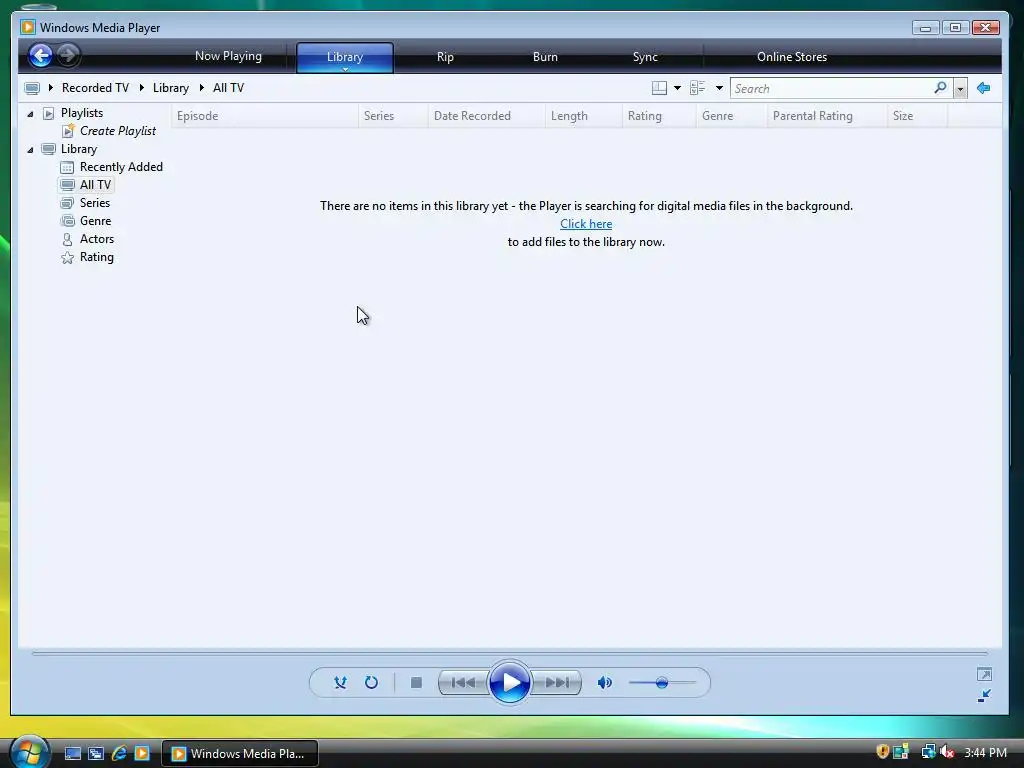
Task: Click the Library node TV icon
Action: click(48, 150)
